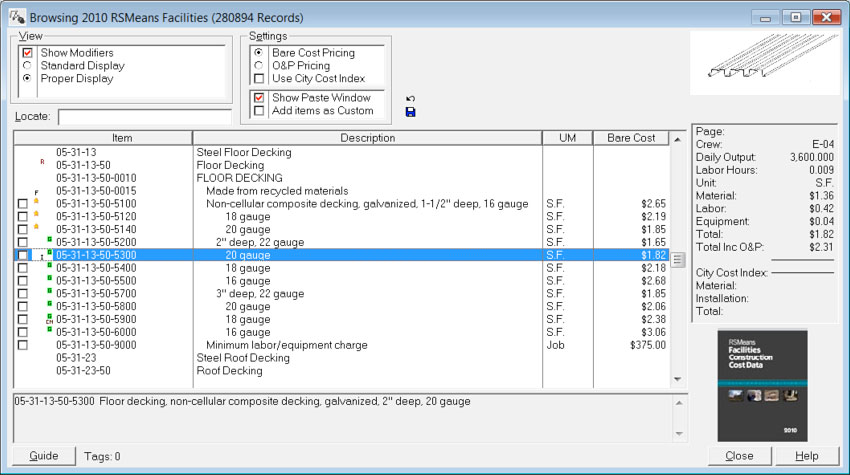Click the green CH icon on row 05-31-13-50-5900
Screen dimensions: 850x475
click(x=49, y=319)
